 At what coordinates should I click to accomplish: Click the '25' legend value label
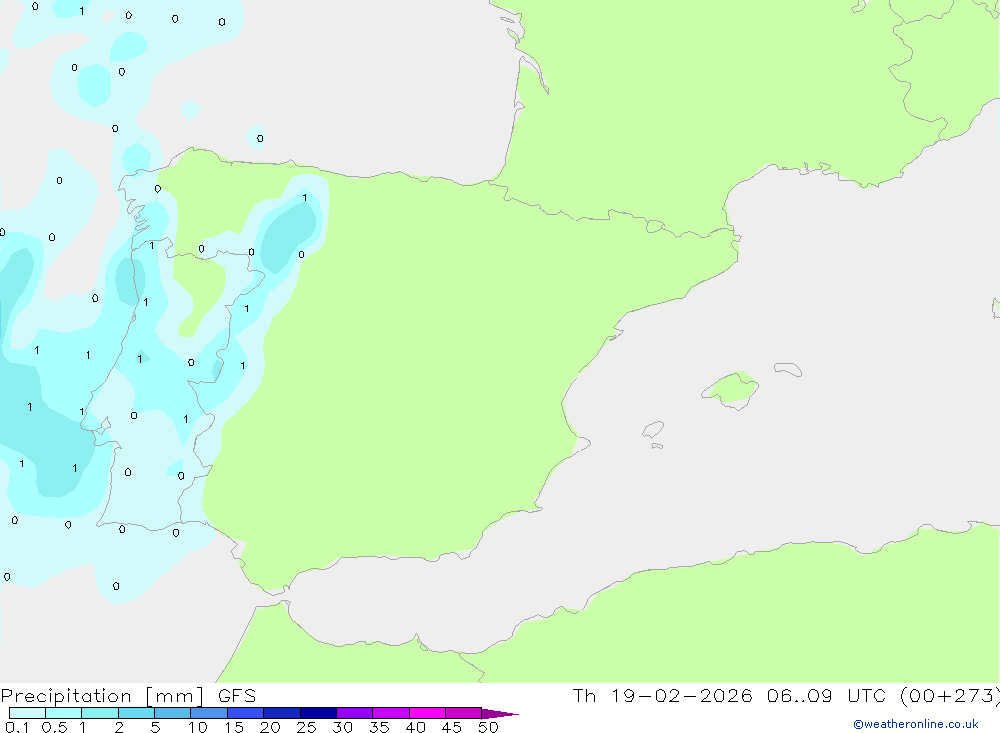click(x=306, y=727)
